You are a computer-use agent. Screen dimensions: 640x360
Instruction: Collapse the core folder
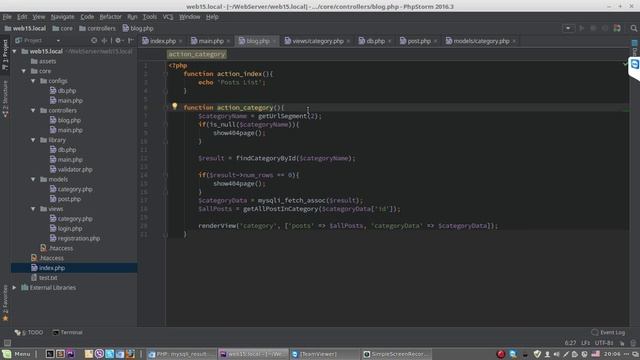pyautogui.click(x=24, y=71)
